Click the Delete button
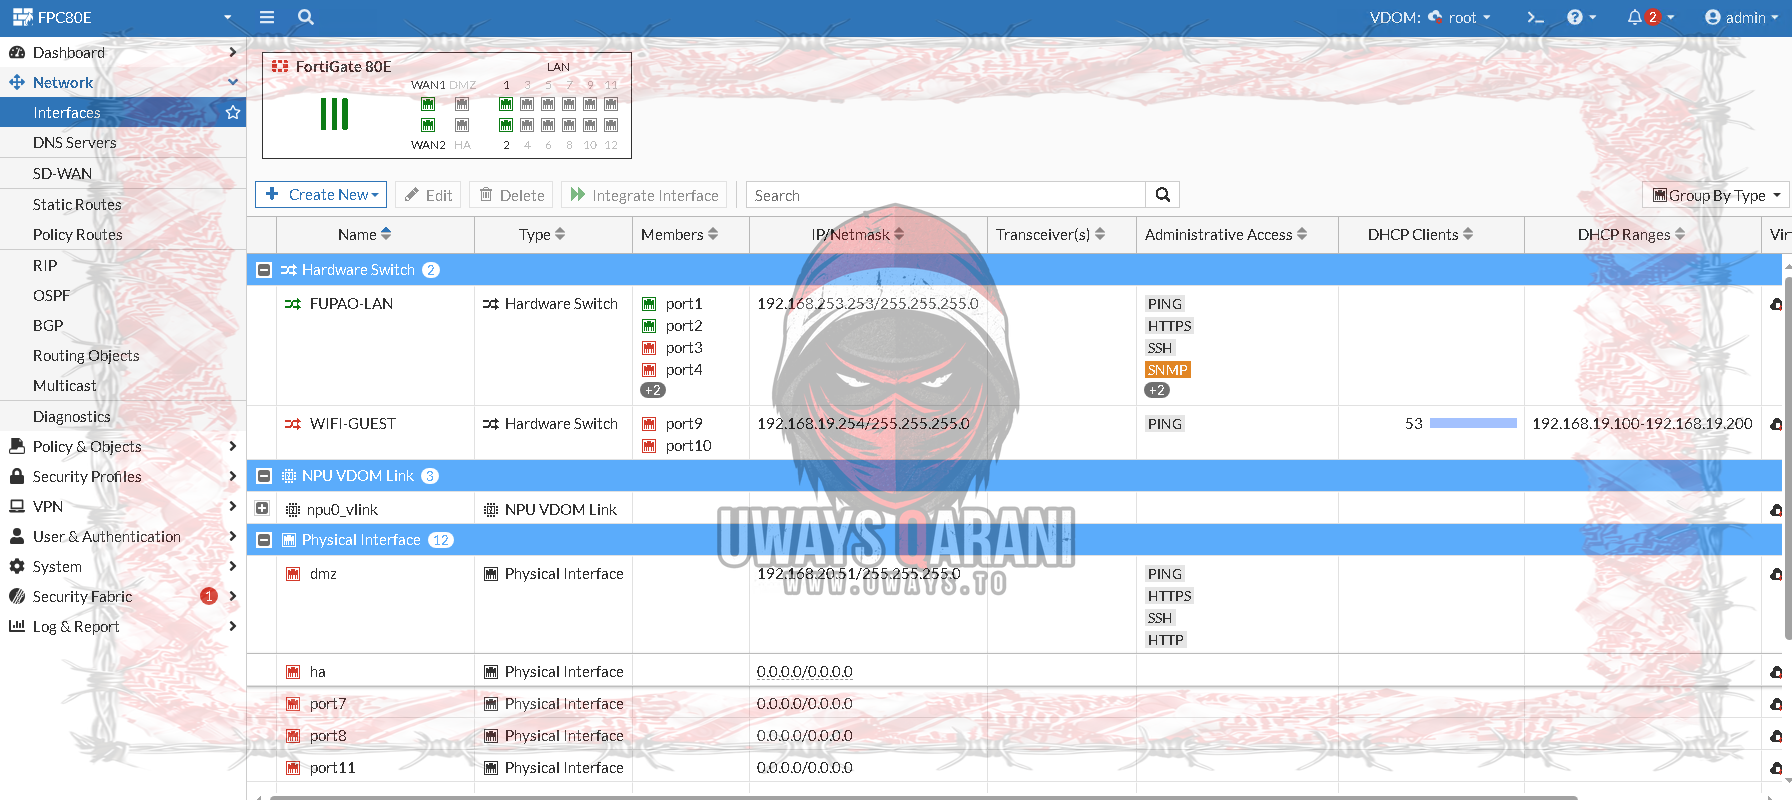 click(x=512, y=195)
